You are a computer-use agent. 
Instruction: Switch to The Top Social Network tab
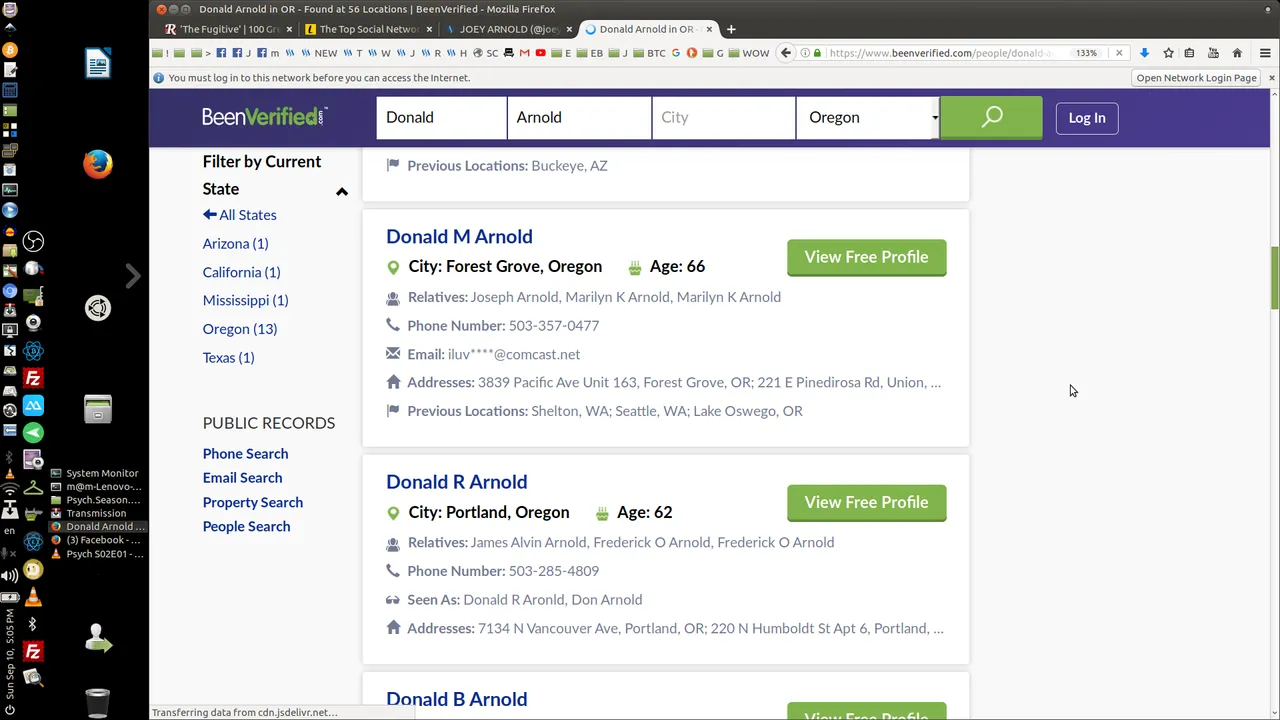pos(368,29)
